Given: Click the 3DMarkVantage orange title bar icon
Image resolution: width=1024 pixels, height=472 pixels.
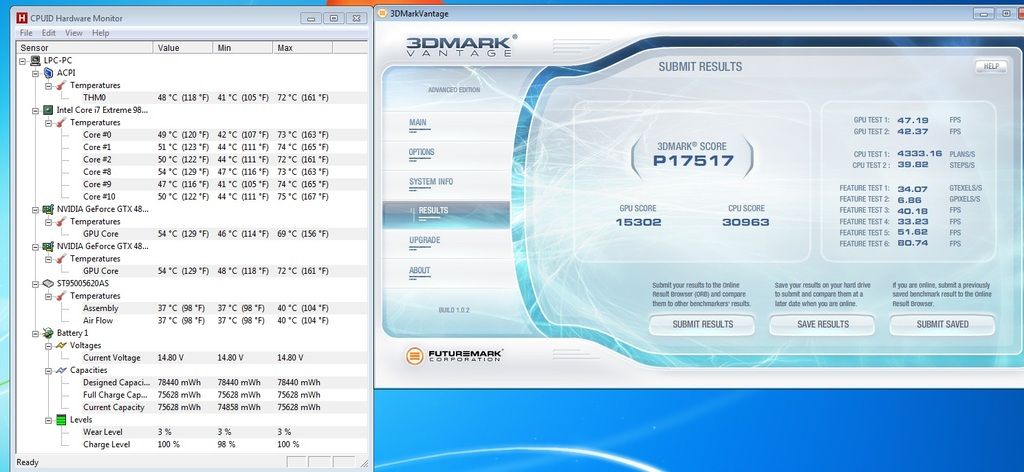Looking at the screenshot, I should tap(383, 14).
